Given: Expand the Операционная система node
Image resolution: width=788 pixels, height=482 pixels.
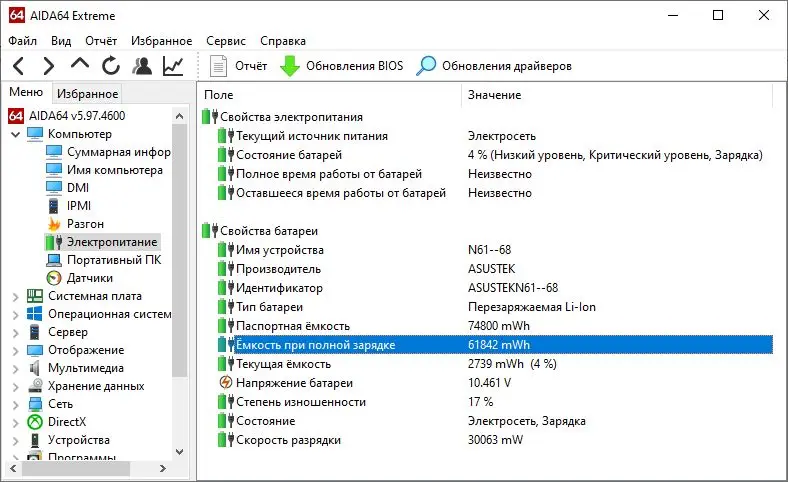Looking at the screenshot, I should [16, 315].
